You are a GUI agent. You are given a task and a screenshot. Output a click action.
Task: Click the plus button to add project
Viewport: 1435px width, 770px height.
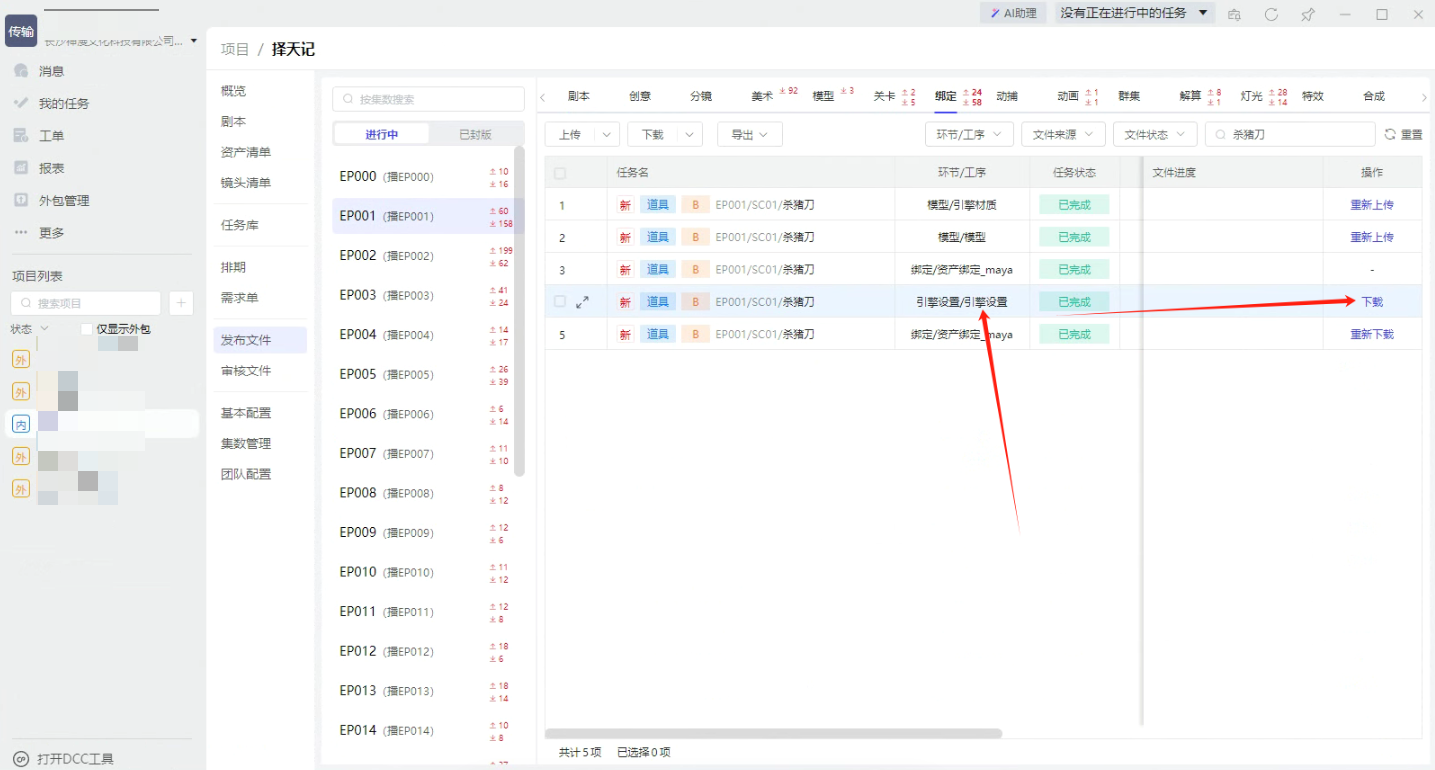(181, 303)
